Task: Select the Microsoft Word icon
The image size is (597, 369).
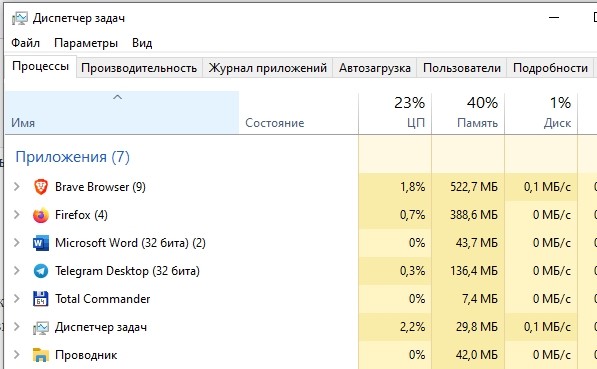Action: coord(41,243)
